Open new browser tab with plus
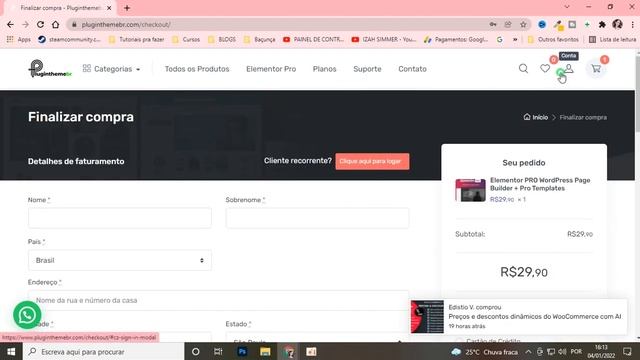Image resolution: width=640 pixels, height=360 pixels. [127, 8]
